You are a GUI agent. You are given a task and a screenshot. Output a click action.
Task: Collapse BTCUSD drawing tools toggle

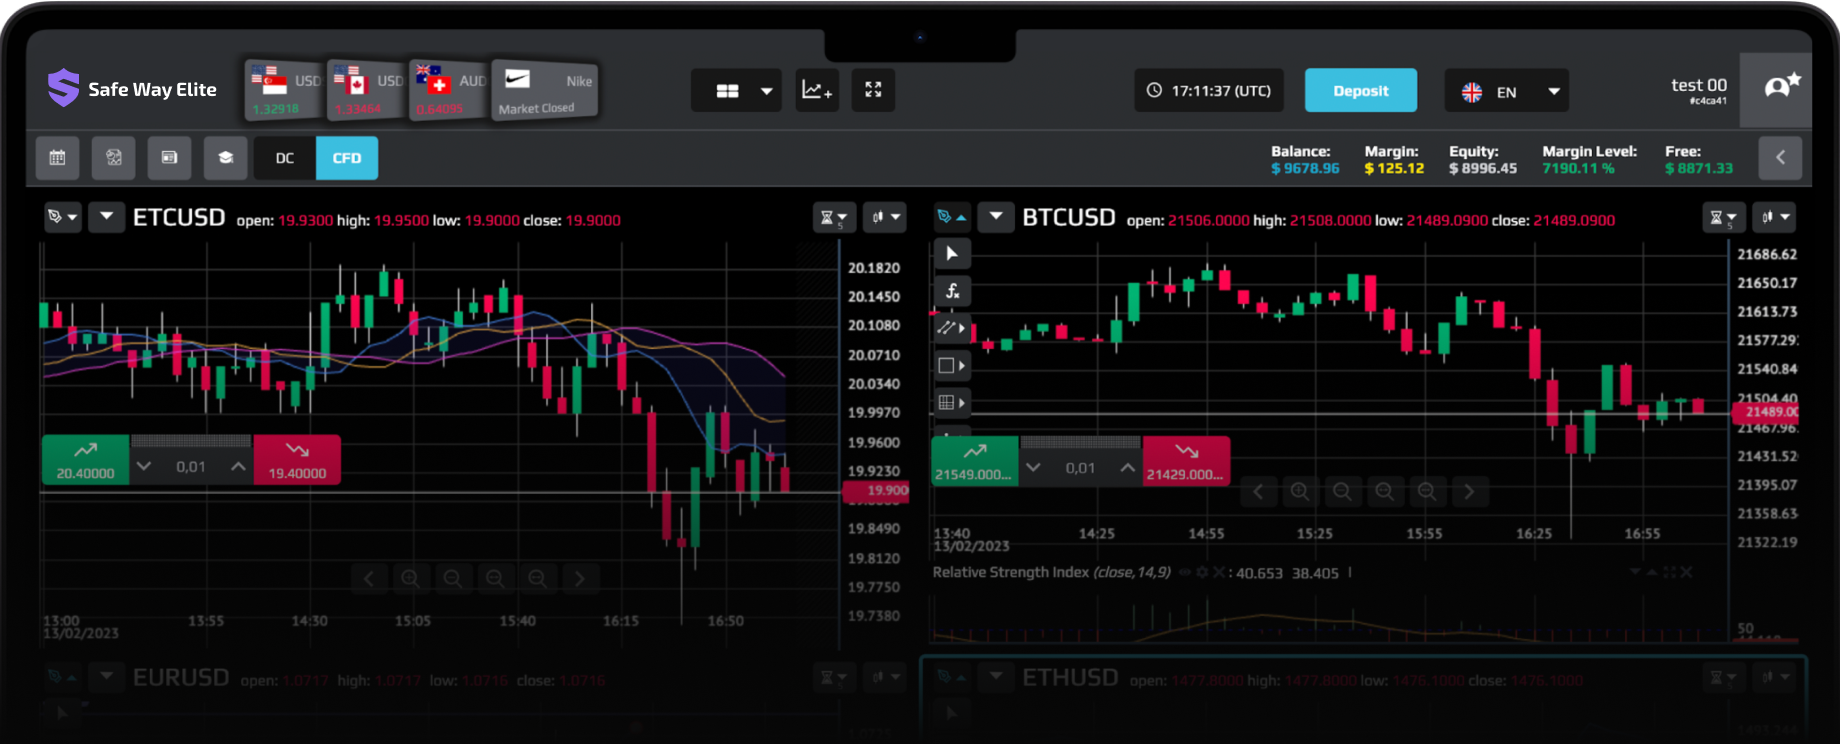[x=951, y=217]
